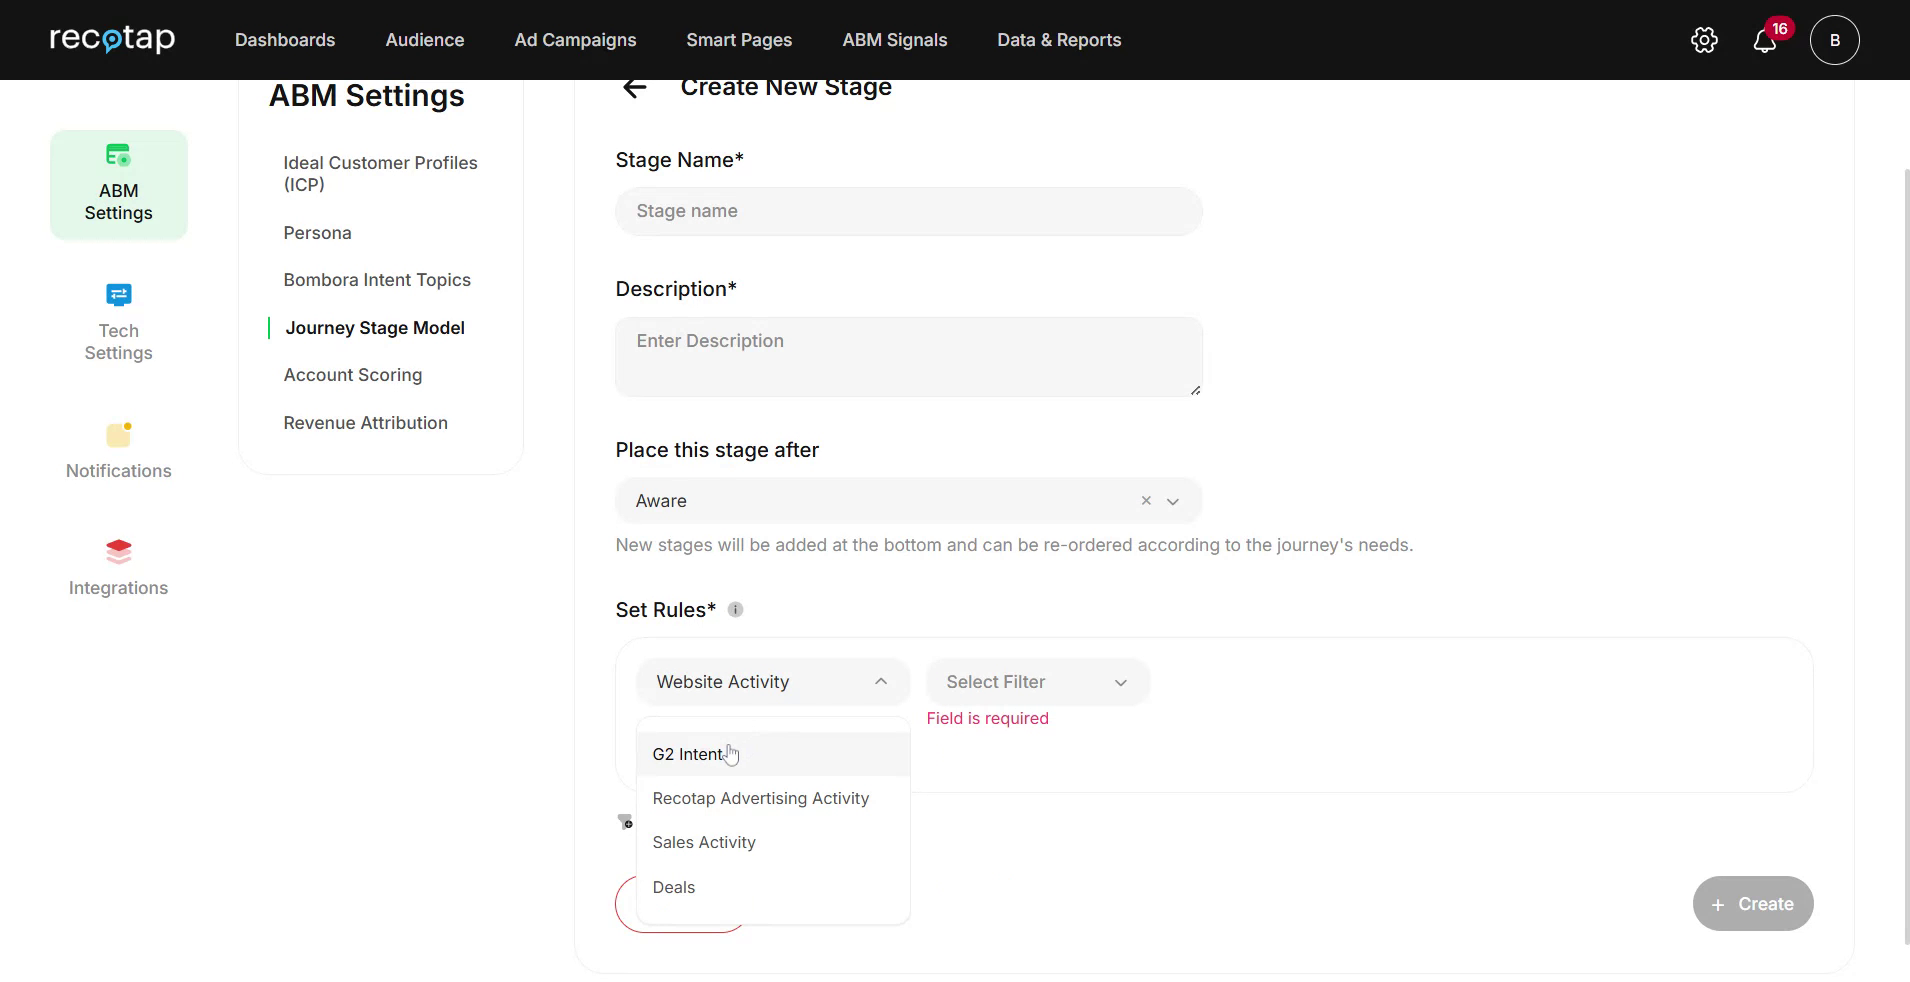This screenshot has width=1910, height=982.
Task: Click the back arrow beside Create New Stage
Action: click(x=635, y=87)
